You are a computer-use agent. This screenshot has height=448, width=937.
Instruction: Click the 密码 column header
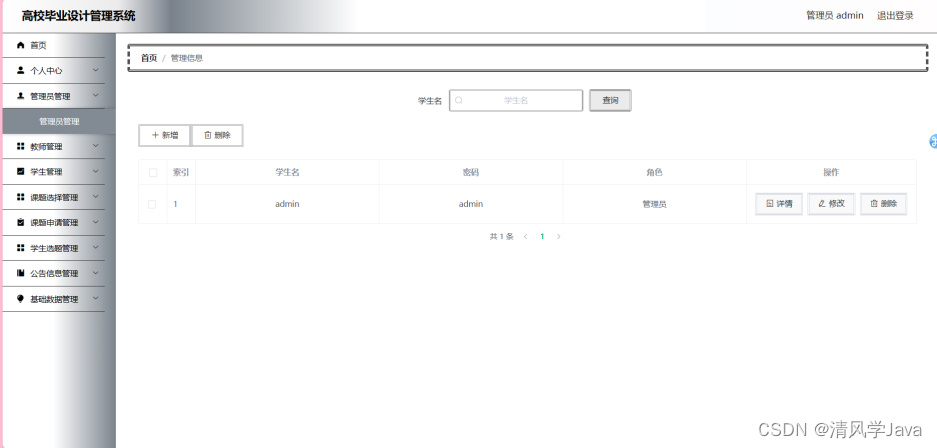tap(471, 172)
